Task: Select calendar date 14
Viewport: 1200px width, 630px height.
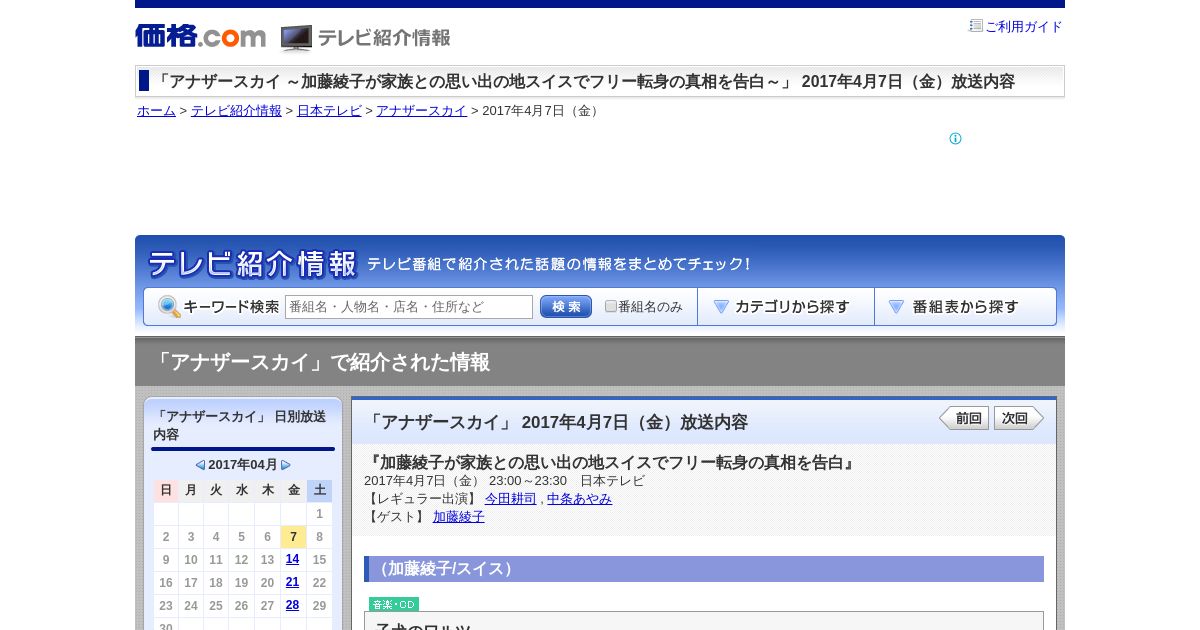Action: tap(292, 560)
